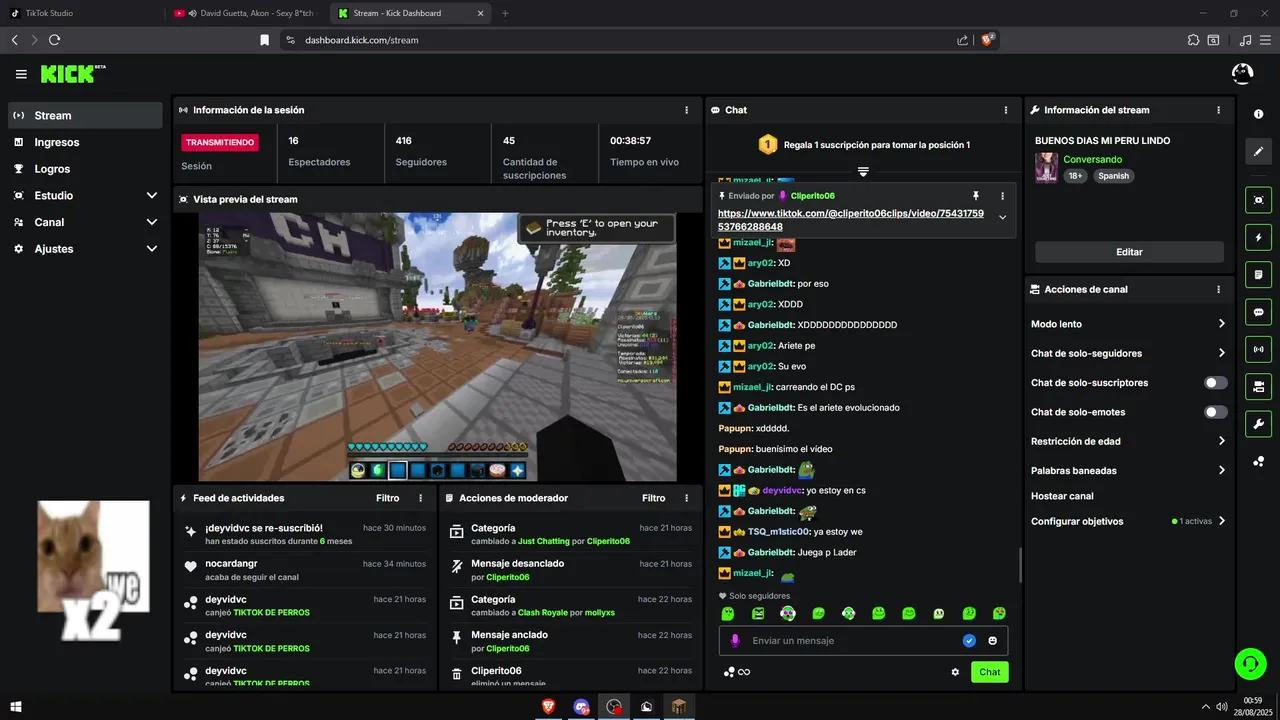Open three-dot menu of Chat panel

(x=1006, y=110)
